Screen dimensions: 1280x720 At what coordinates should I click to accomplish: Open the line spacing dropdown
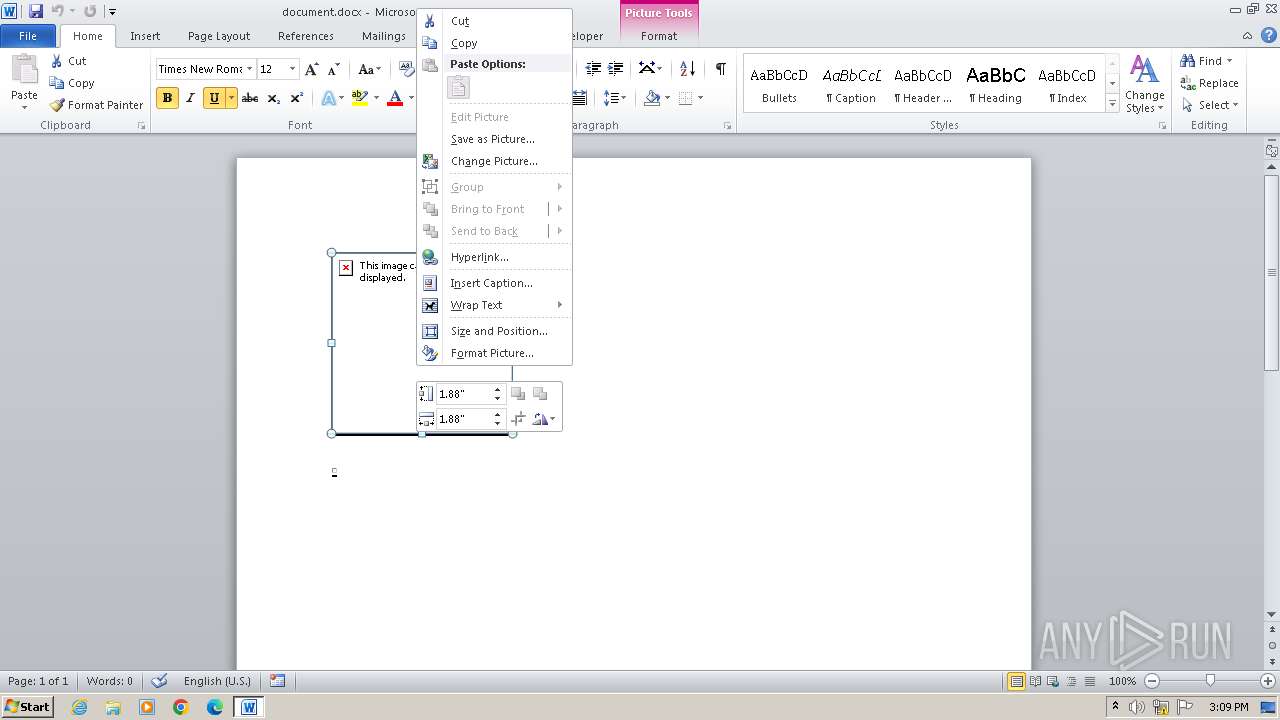tap(615, 98)
